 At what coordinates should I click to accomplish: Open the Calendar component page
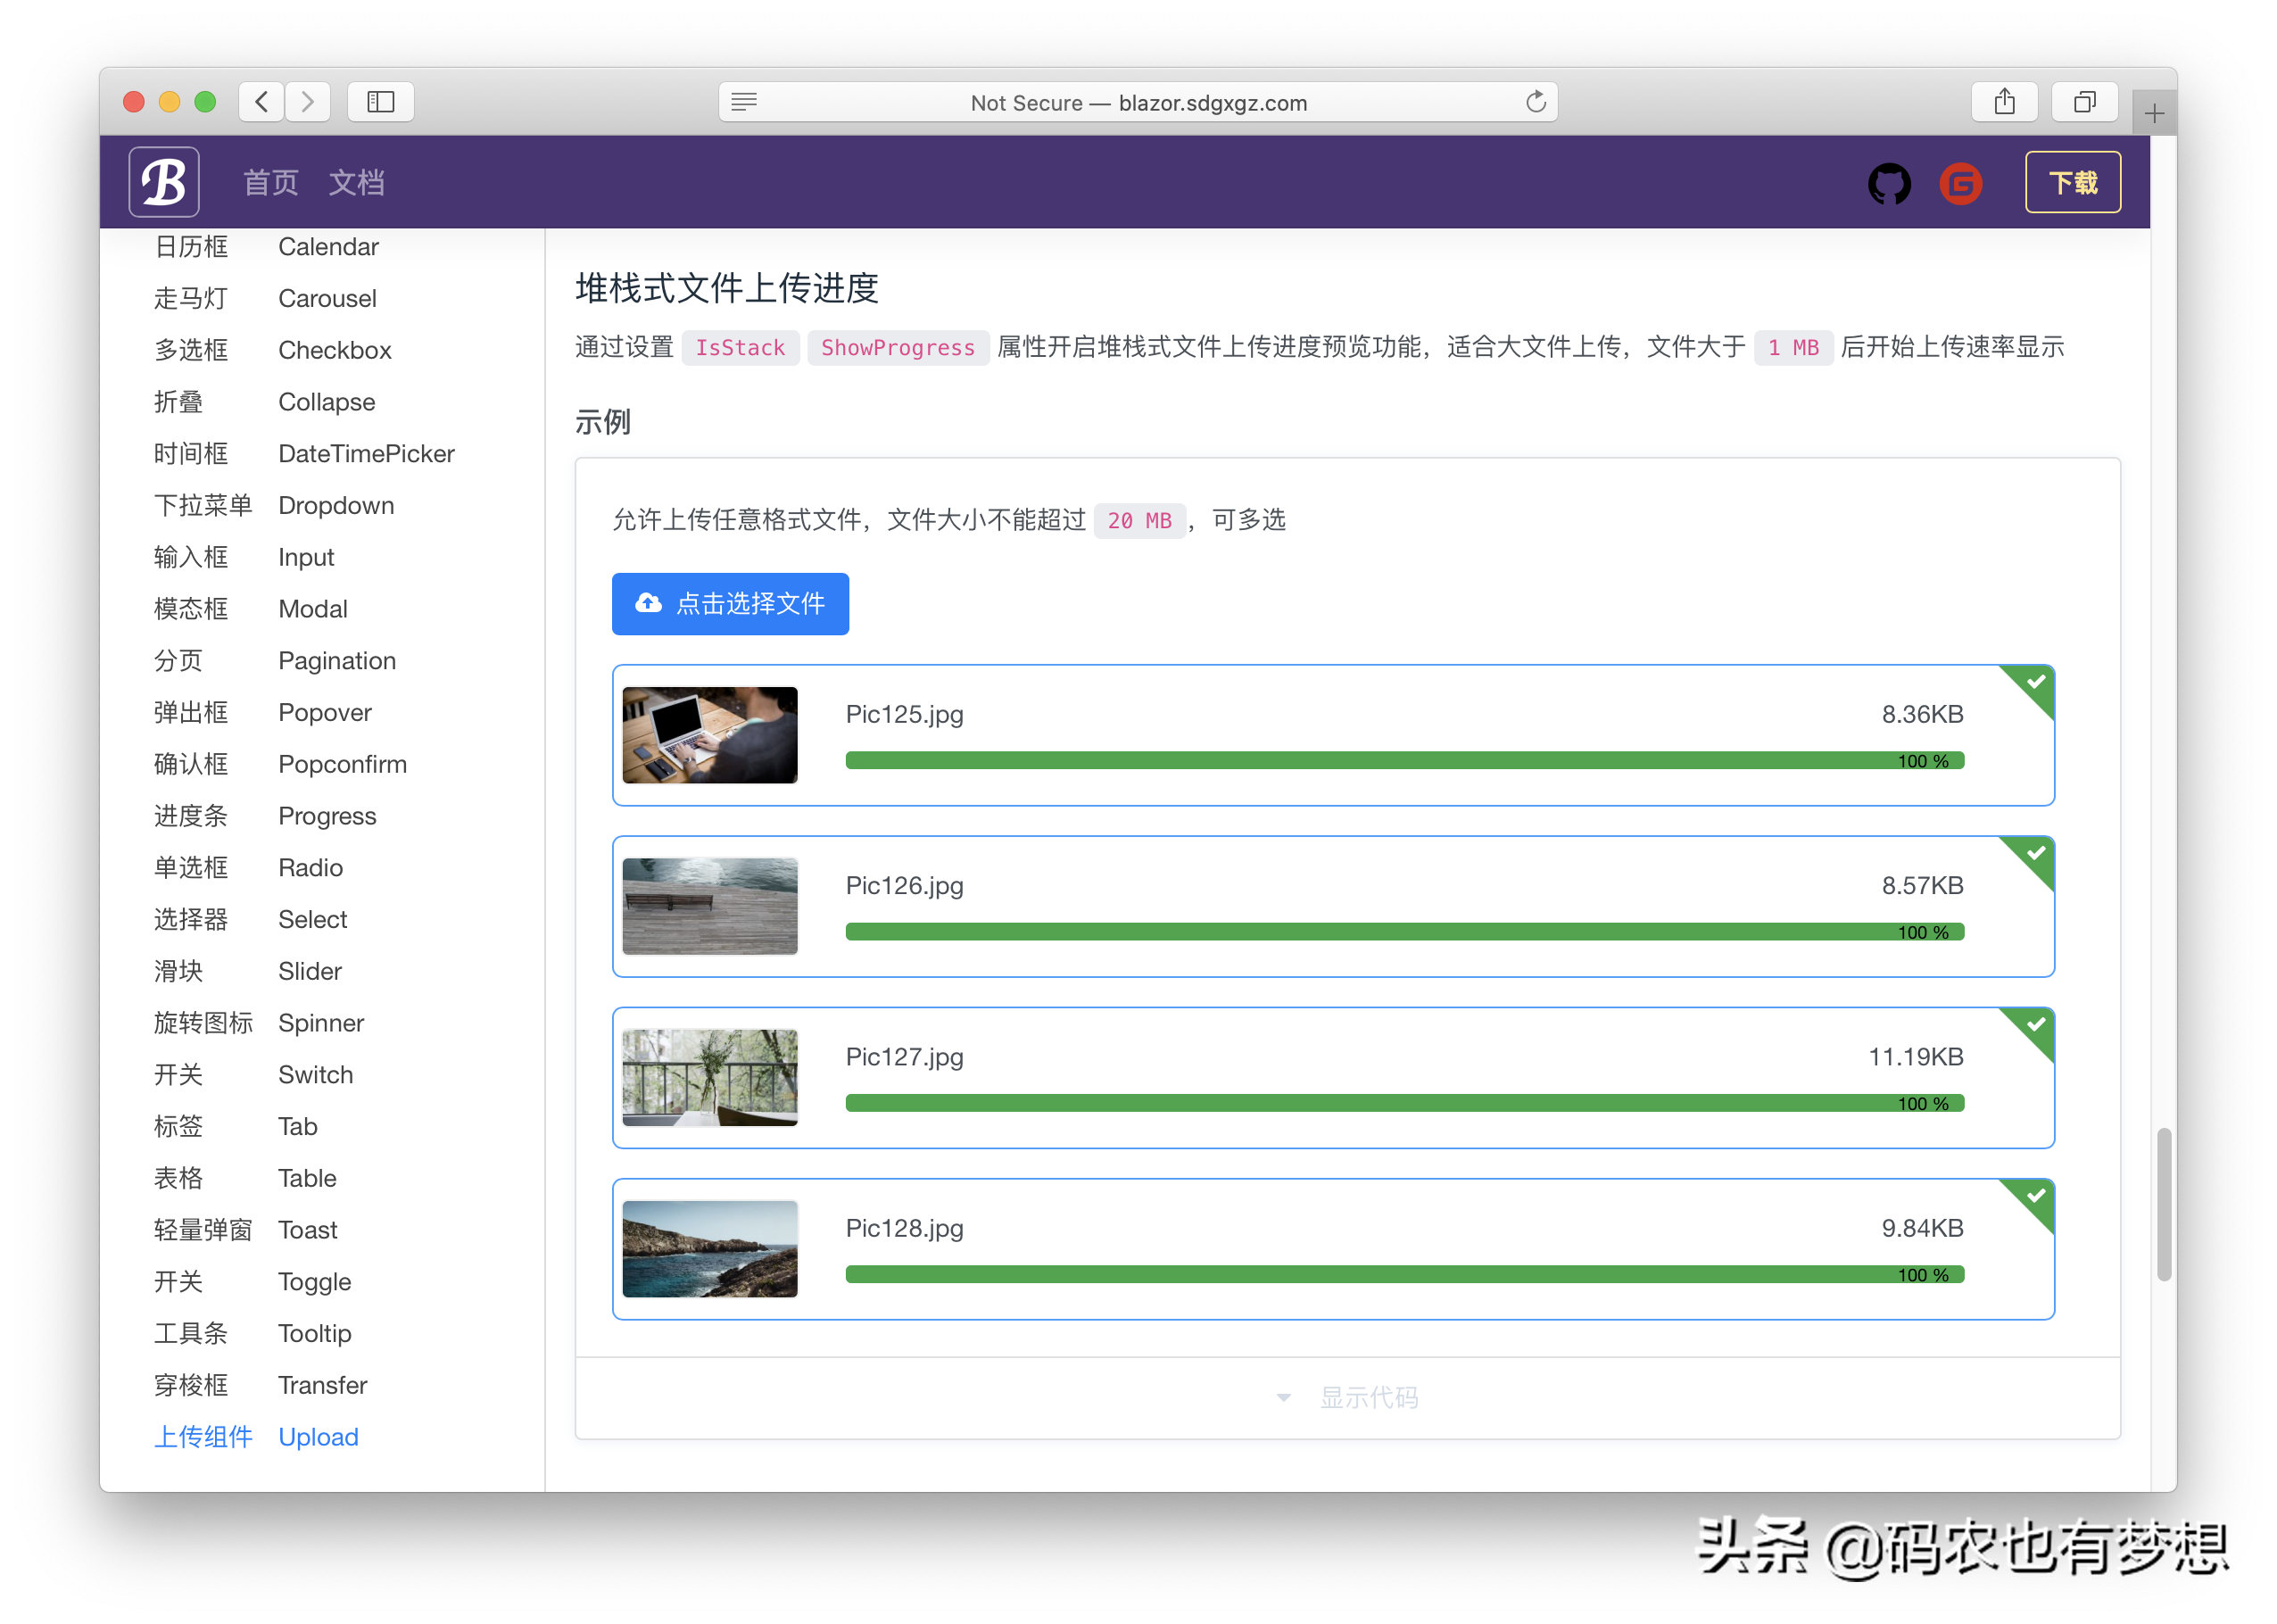[x=328, y=247]
